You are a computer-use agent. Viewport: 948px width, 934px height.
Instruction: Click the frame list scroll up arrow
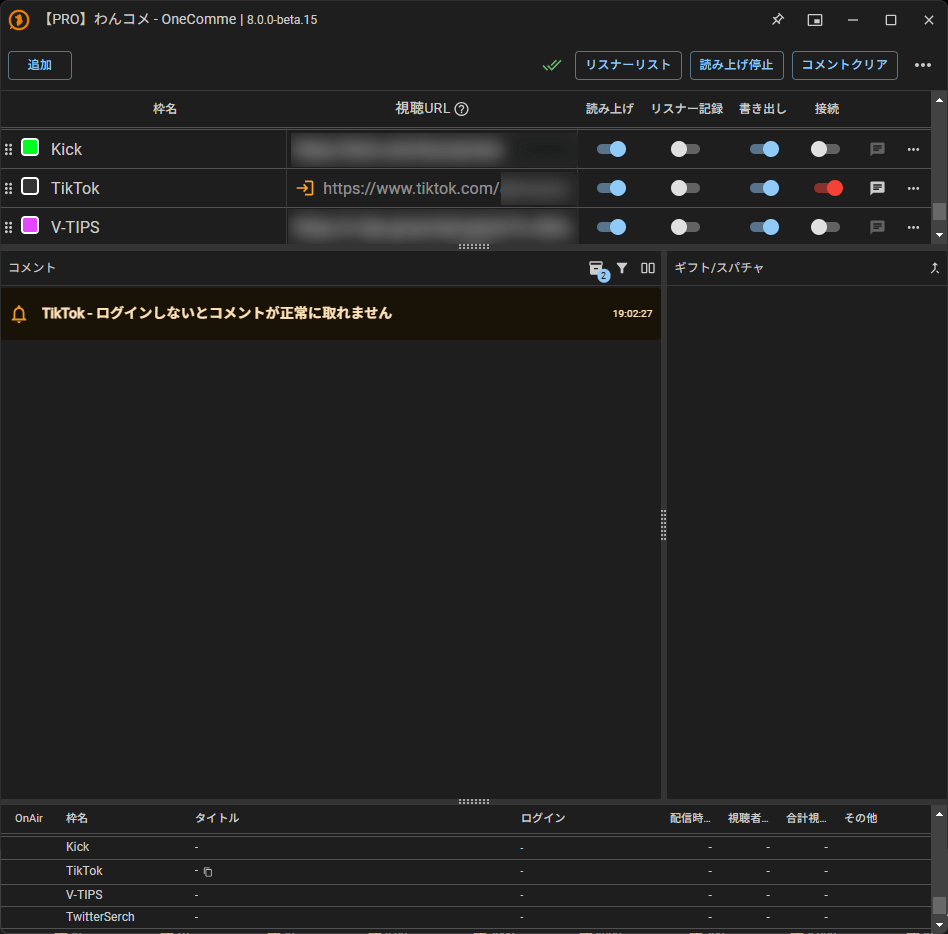[x=939, y=100]
